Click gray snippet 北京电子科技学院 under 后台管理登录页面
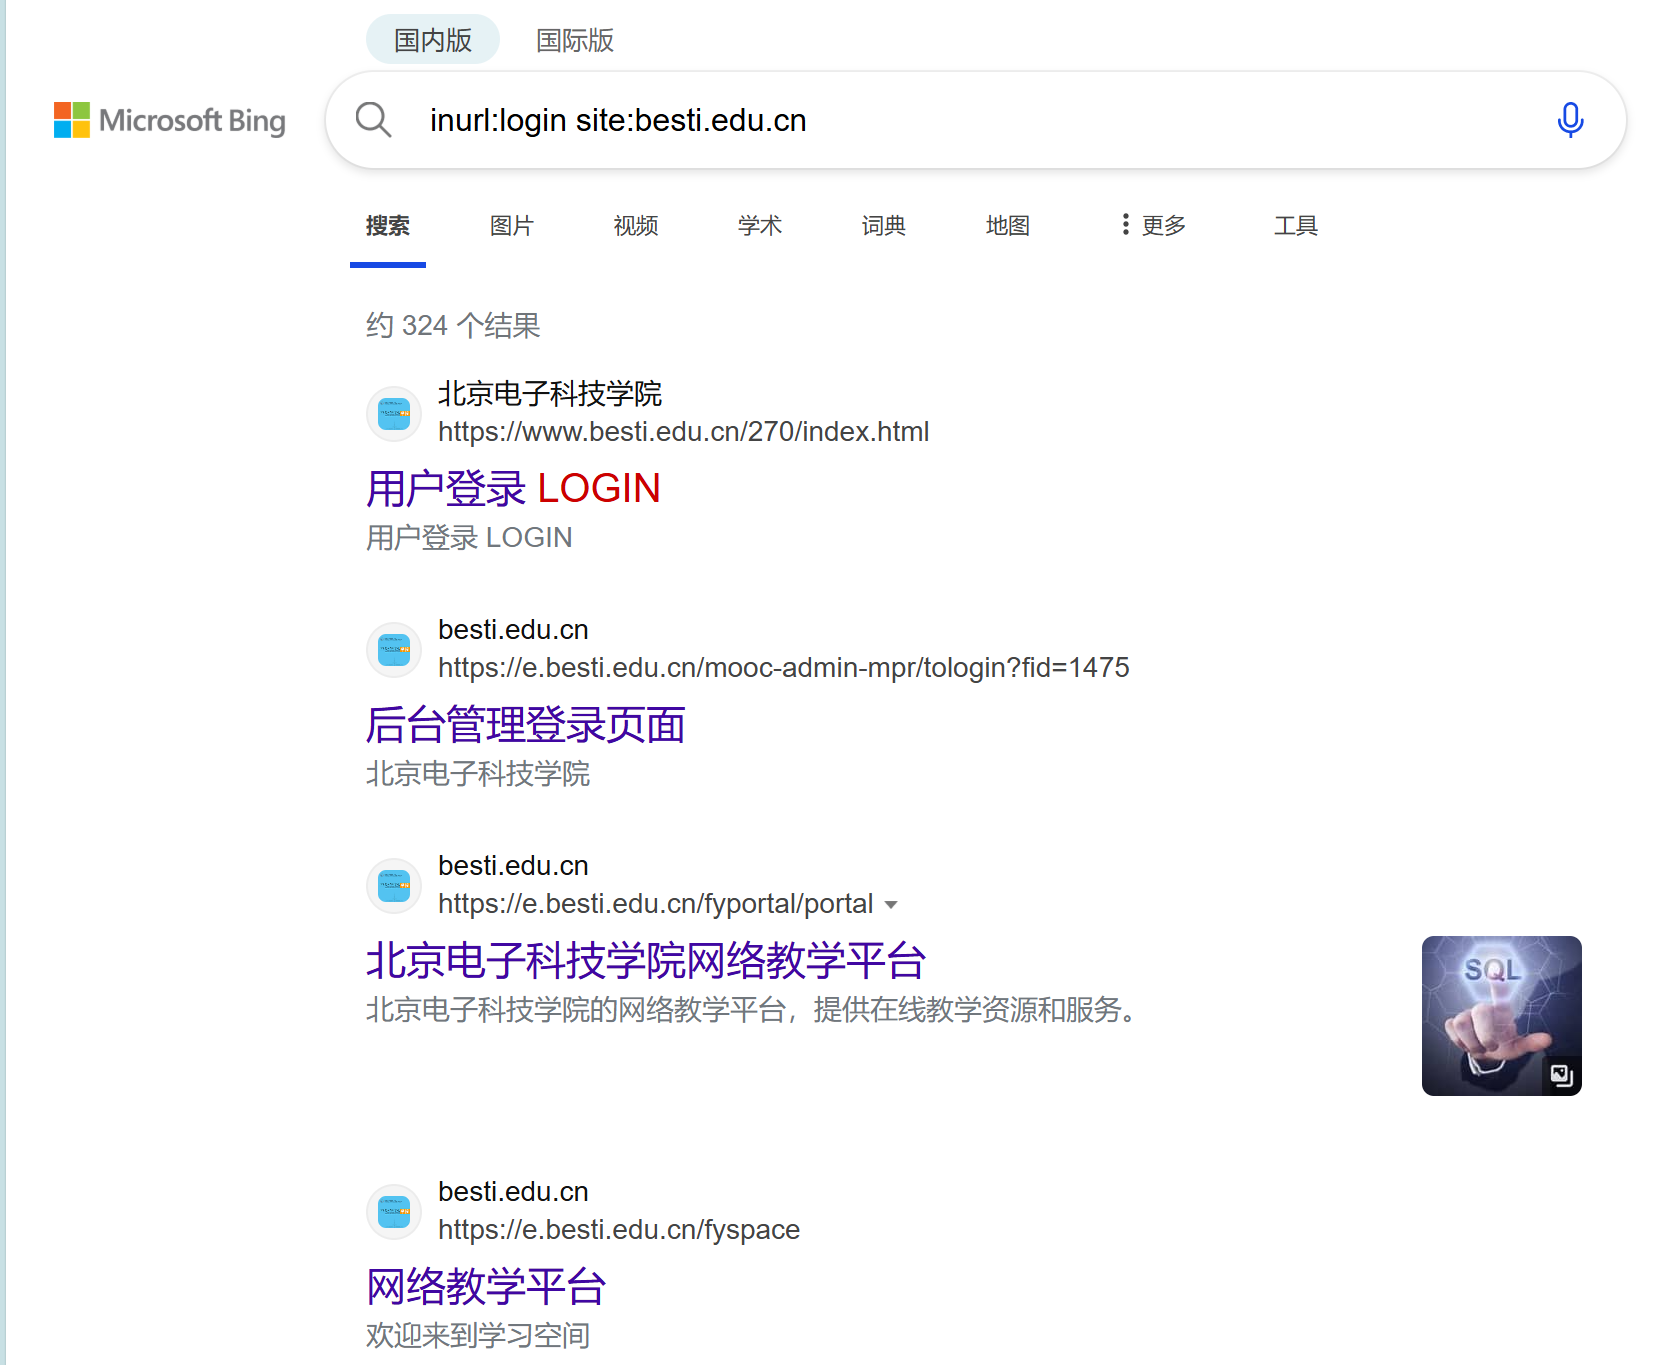 [x=478, y=774]
